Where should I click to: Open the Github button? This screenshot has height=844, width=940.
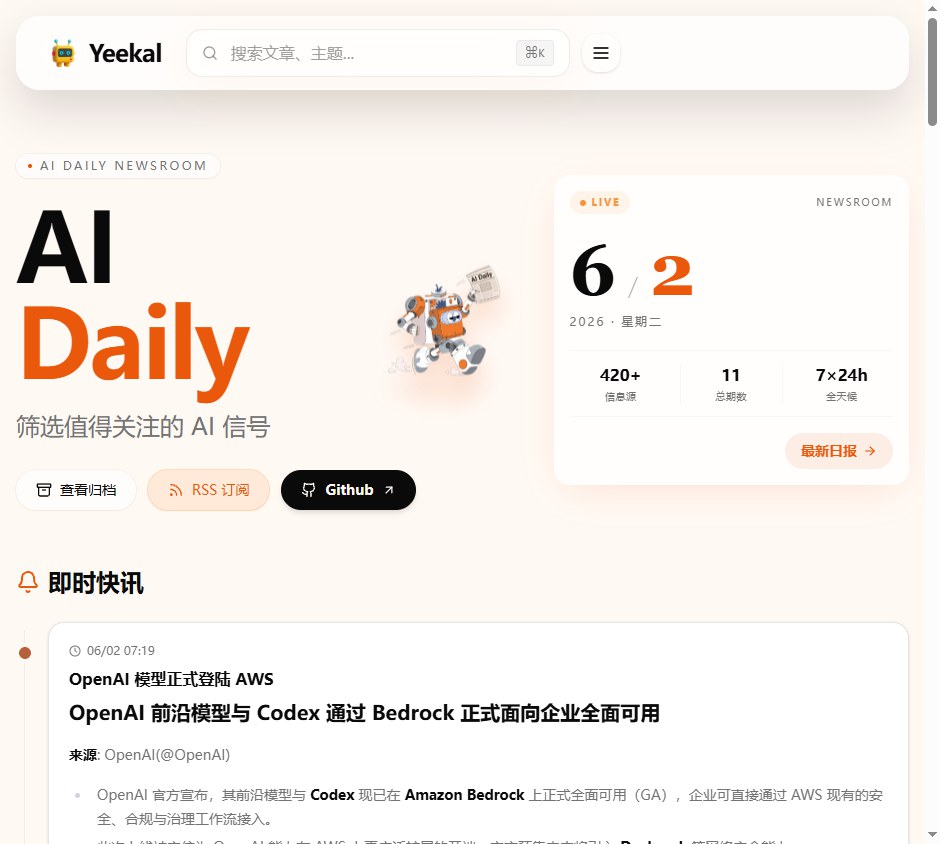tap(348, 490)
